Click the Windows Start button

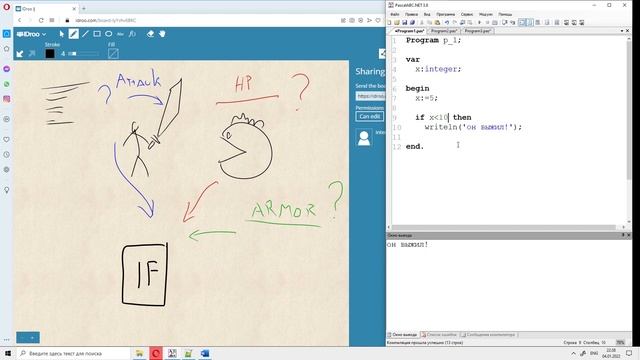[7, 353]
